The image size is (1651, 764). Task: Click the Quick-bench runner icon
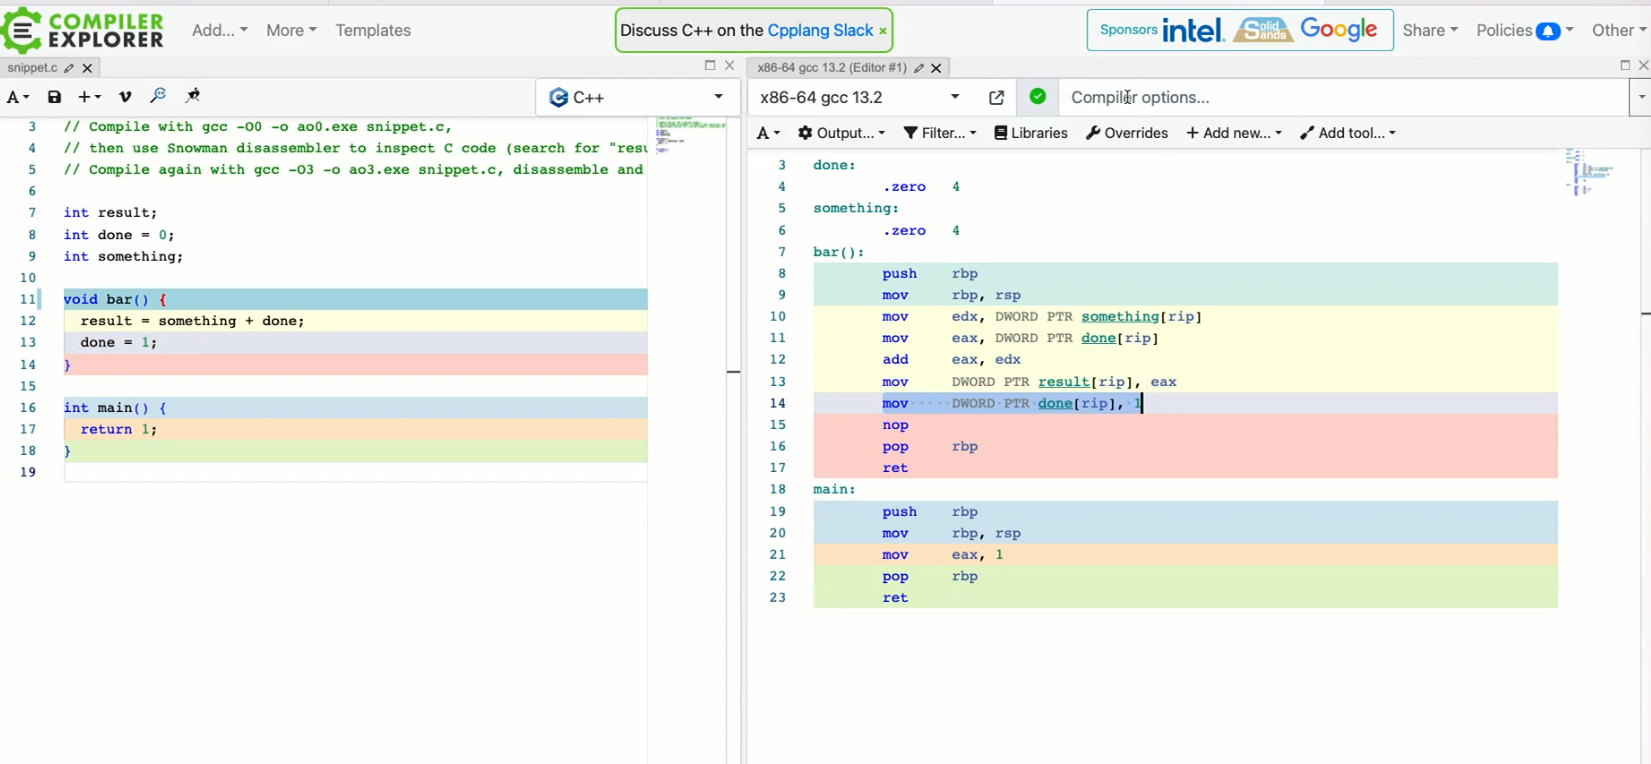[x=193, y=96]
